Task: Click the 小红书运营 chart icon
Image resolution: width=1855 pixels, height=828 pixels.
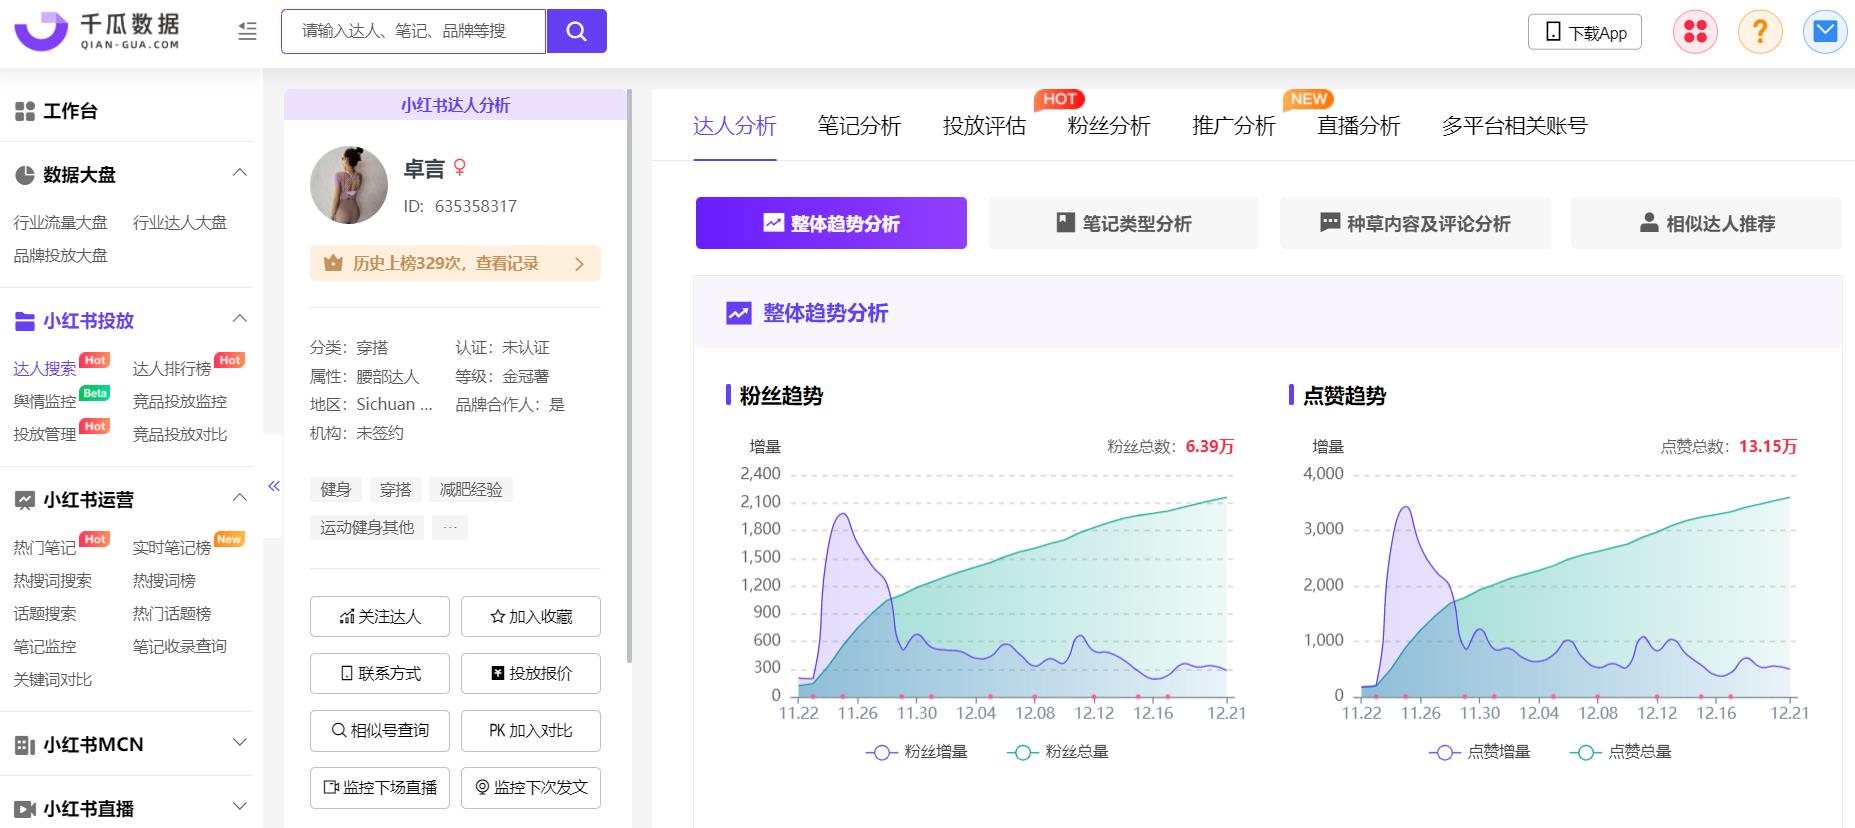Action: tap(25, 500)
